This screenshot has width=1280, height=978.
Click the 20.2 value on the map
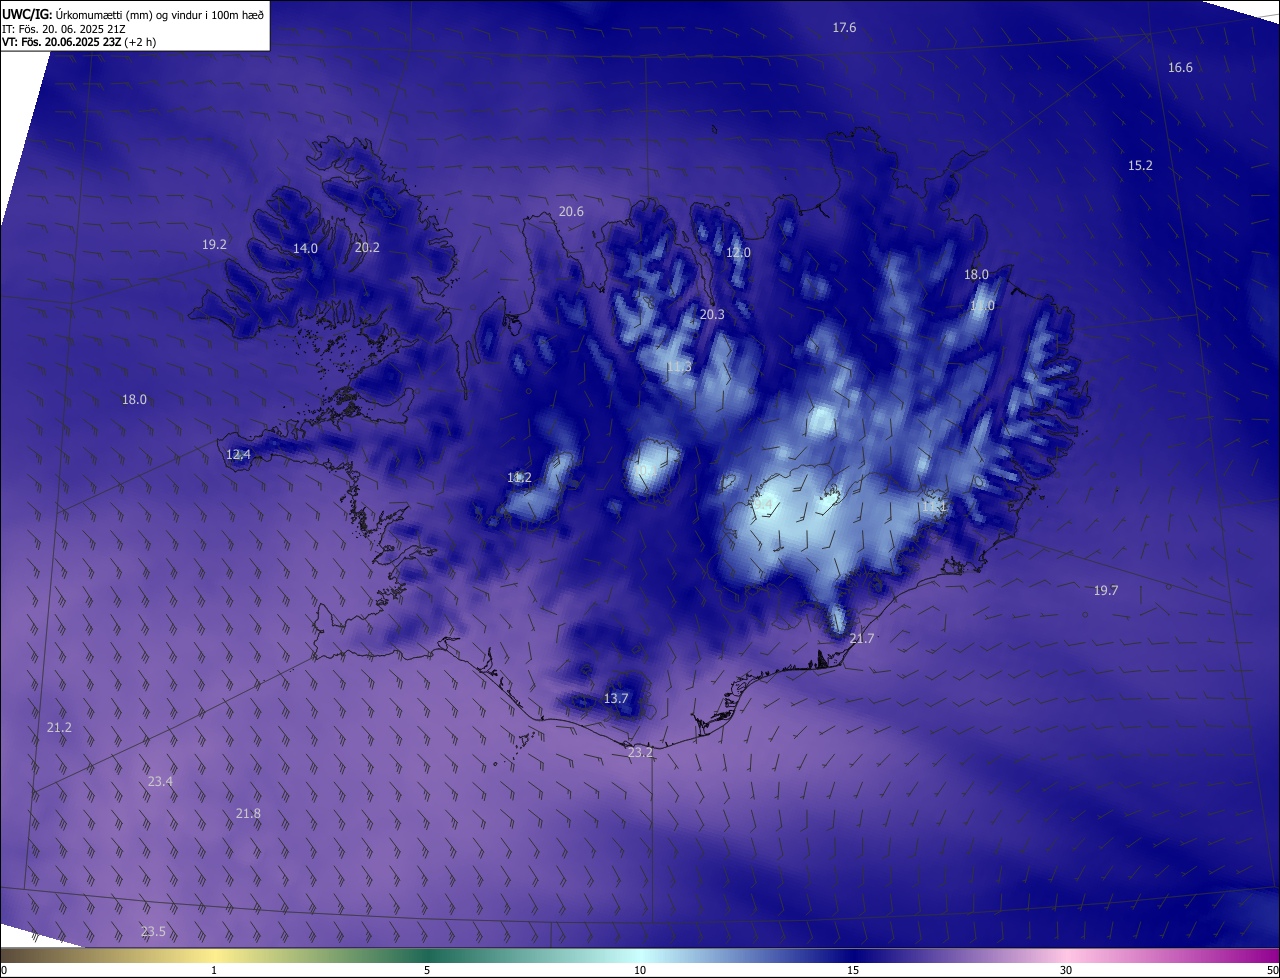tap(367, 248)
